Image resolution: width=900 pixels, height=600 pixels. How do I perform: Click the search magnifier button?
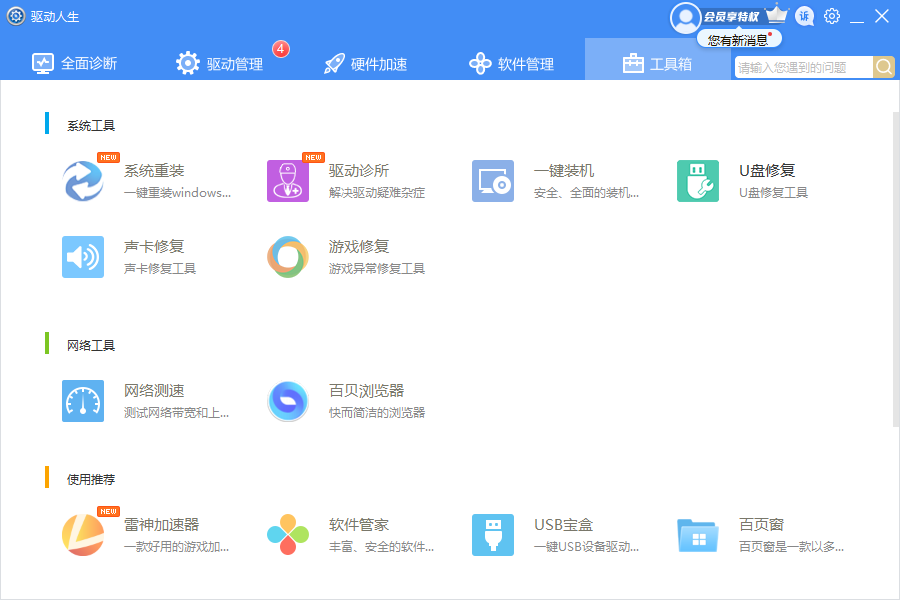[884, 67]
